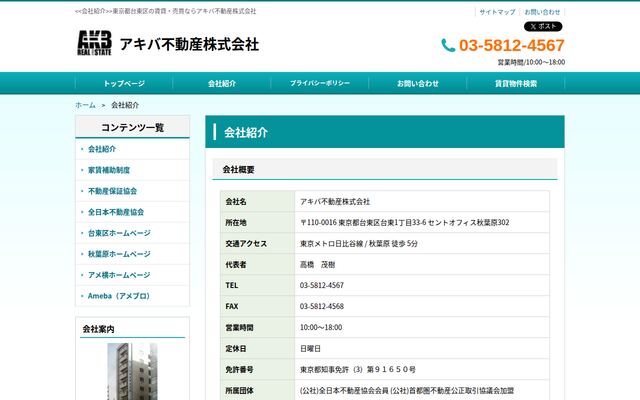Screen dimensions: 640x400
Task: Click 日曜日 holiday value
Action: (310, 349)
